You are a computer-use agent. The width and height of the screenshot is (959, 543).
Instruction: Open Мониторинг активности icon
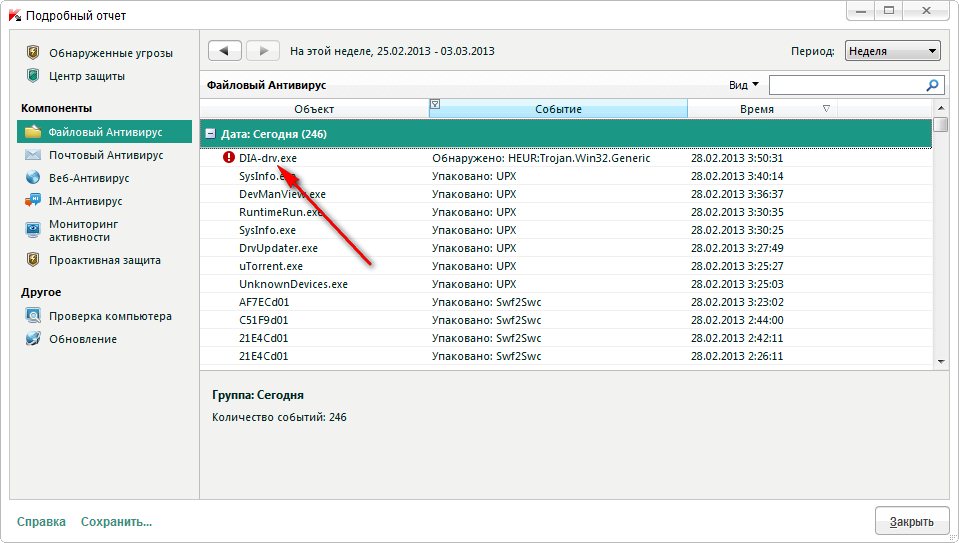point(33,230)
